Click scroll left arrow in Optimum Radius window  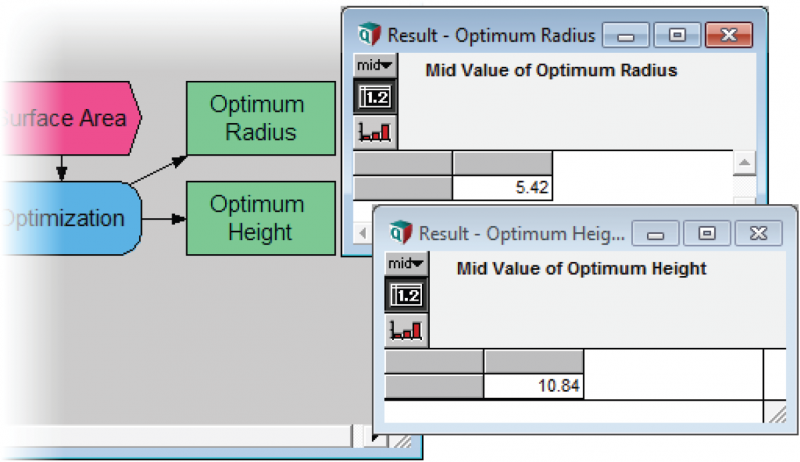(362, 233)
